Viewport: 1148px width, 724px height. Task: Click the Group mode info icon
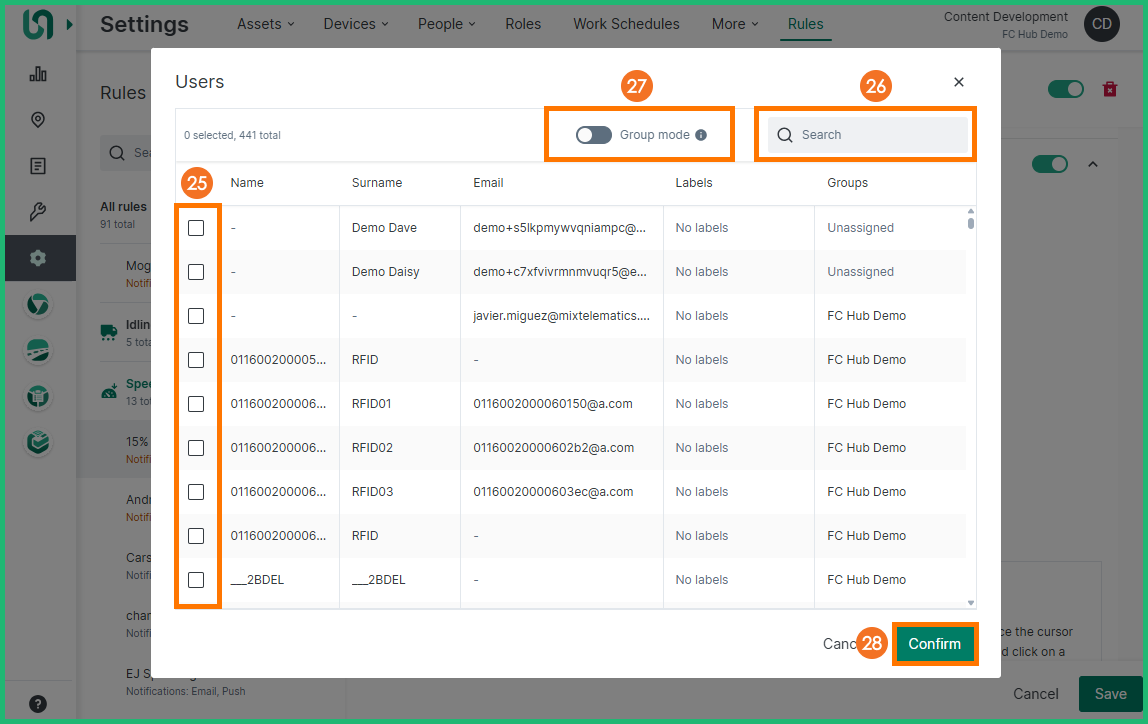701,135
